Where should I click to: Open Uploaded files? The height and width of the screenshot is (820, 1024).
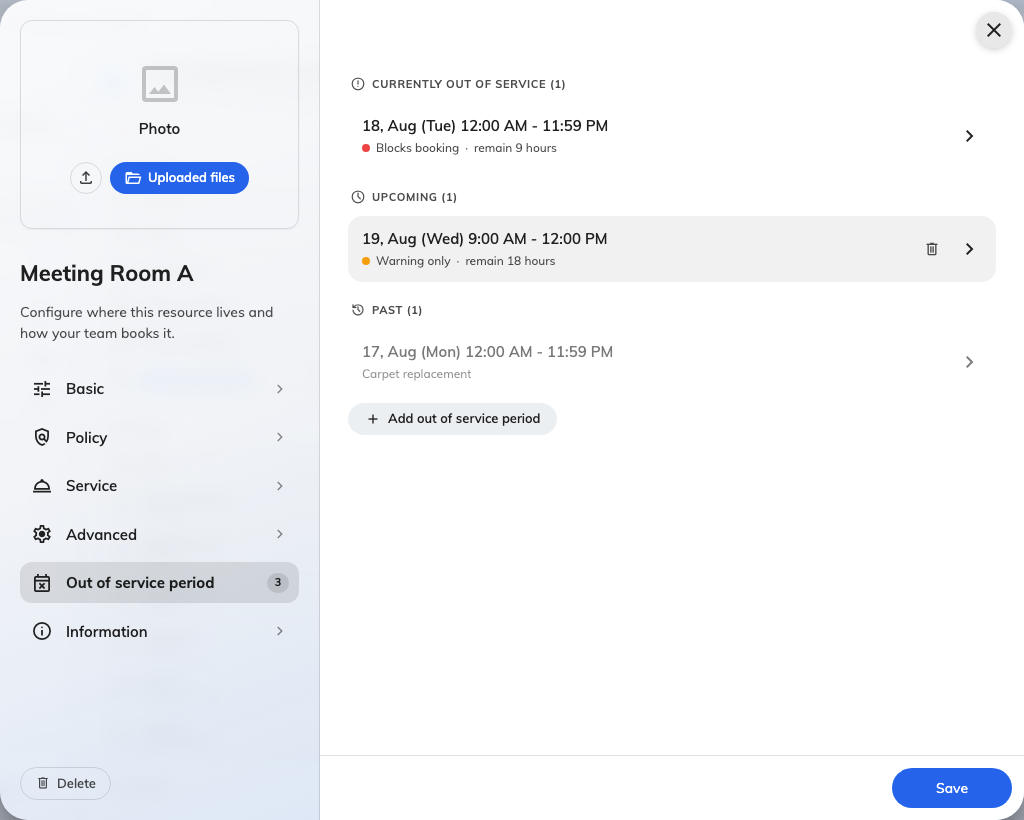coord(180,178)
